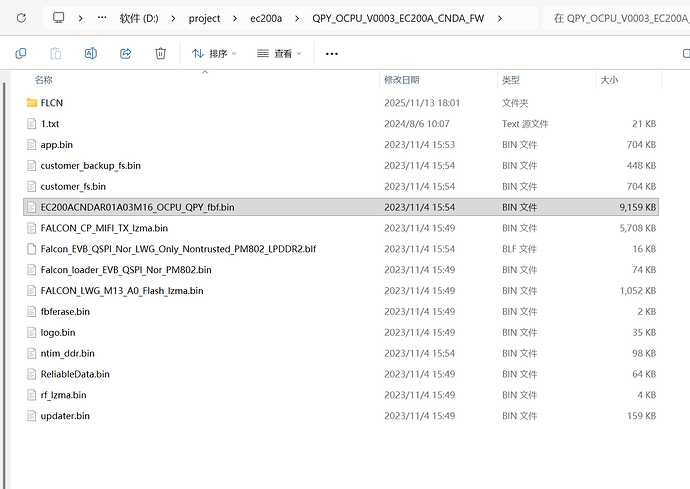Click the Rename icon in the toolbar
Viewport: 690px width, 489px height.
coord(90,53)
